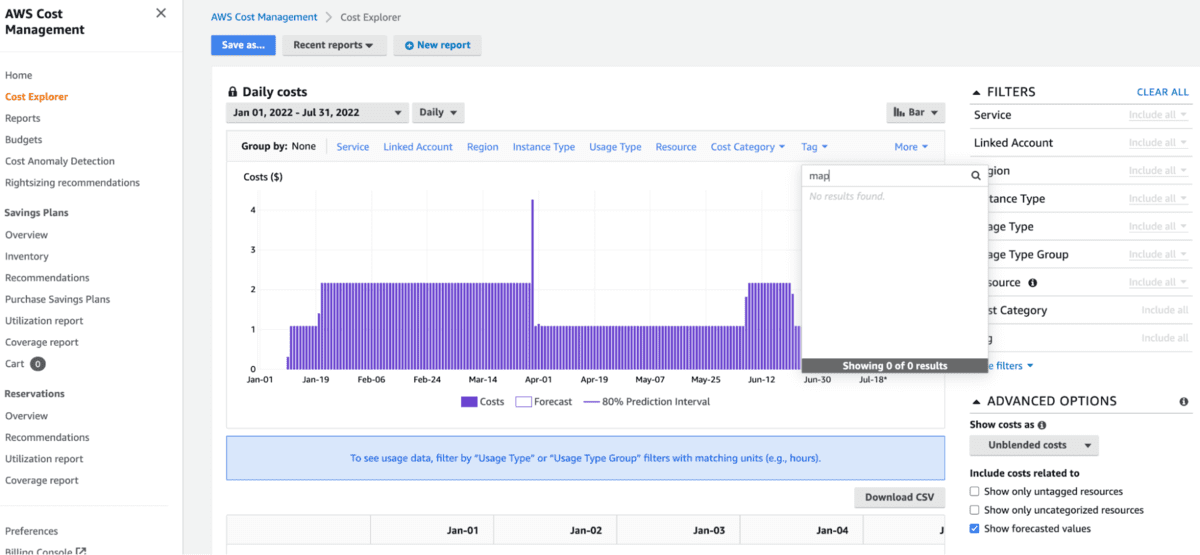Click the Advanced Options info icon

(x=1184, y=402)
